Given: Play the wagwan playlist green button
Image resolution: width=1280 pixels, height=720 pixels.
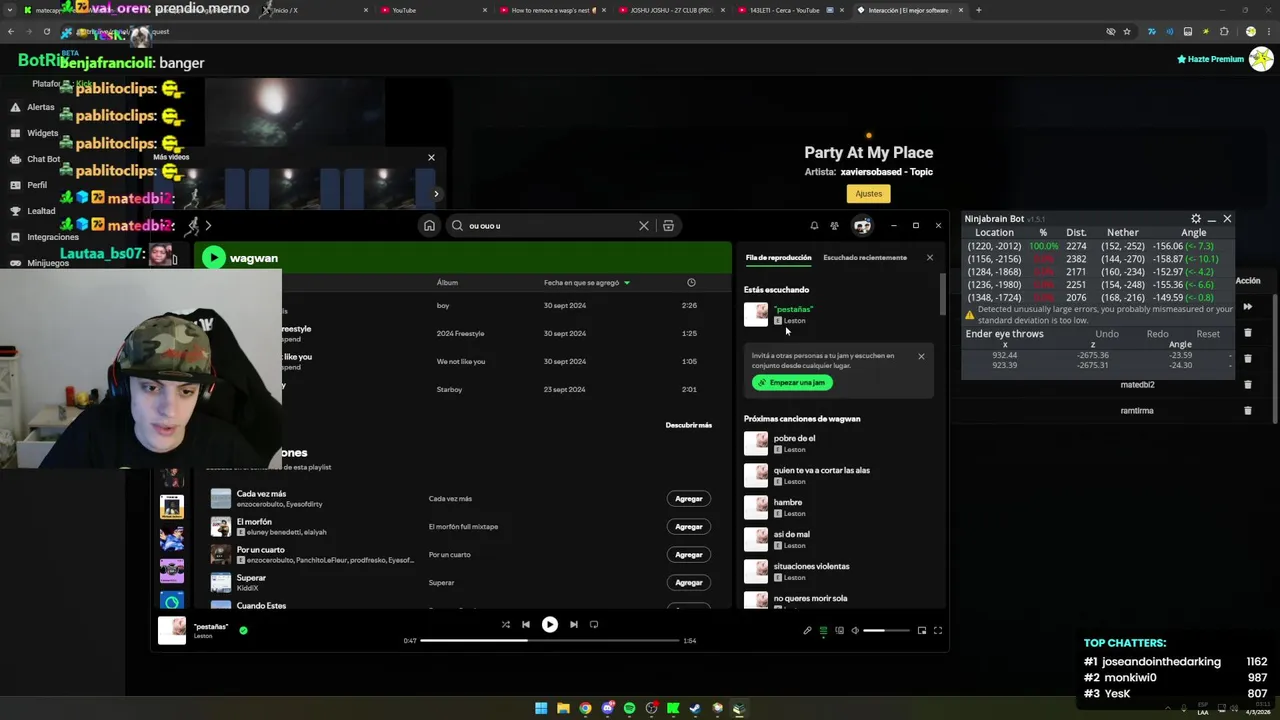Looking at the screenshot, I should [x=213, y=258].
